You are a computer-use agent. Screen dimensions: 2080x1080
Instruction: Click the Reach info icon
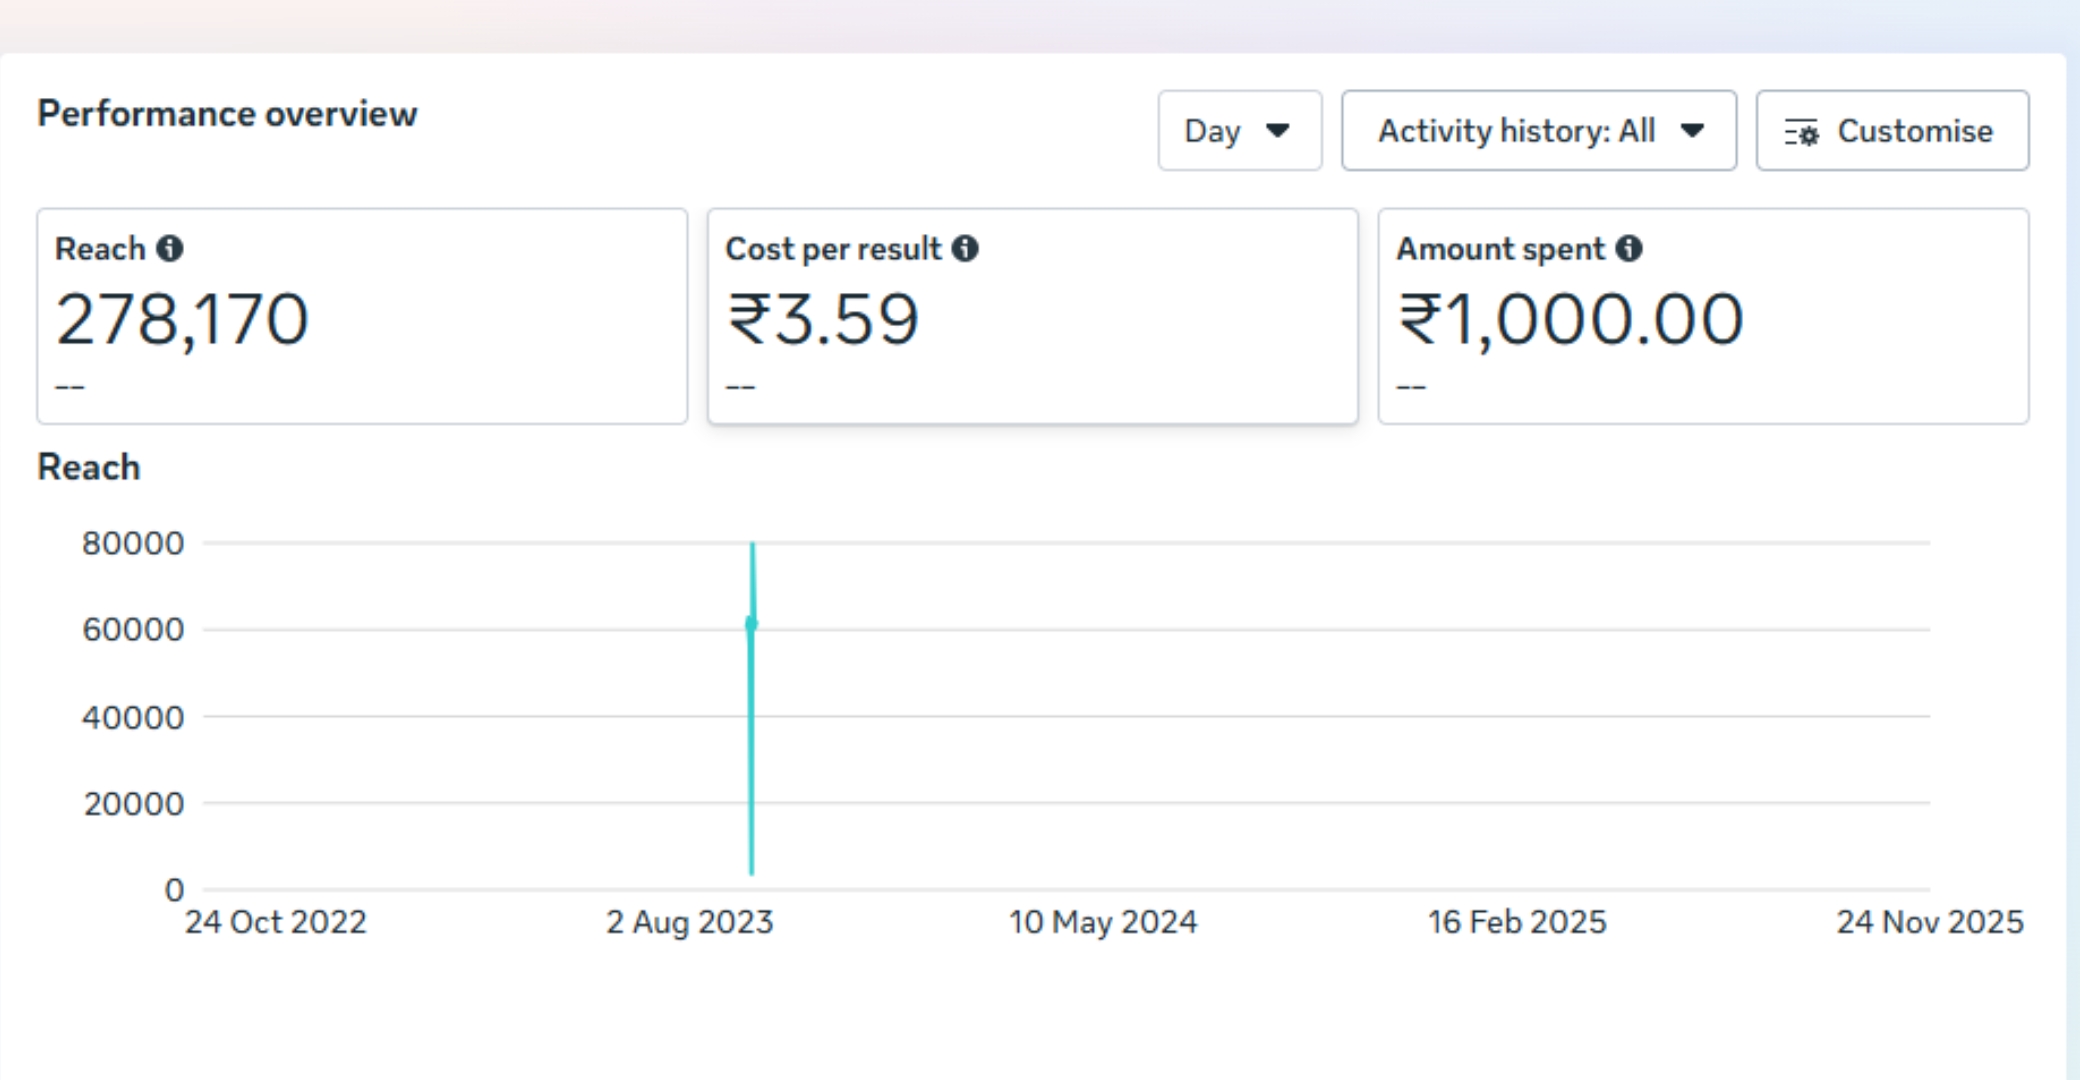tap(170, 248)
